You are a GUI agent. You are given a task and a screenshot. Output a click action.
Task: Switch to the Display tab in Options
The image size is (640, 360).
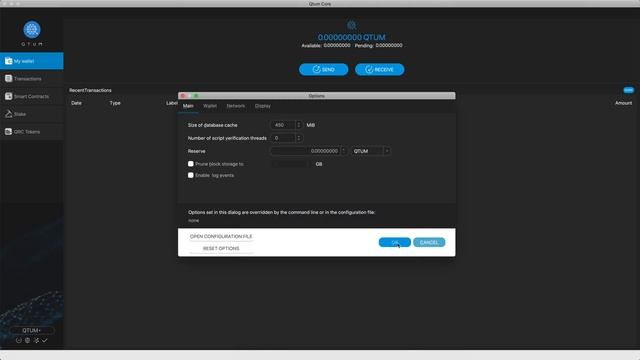click(x=262, y=106)
